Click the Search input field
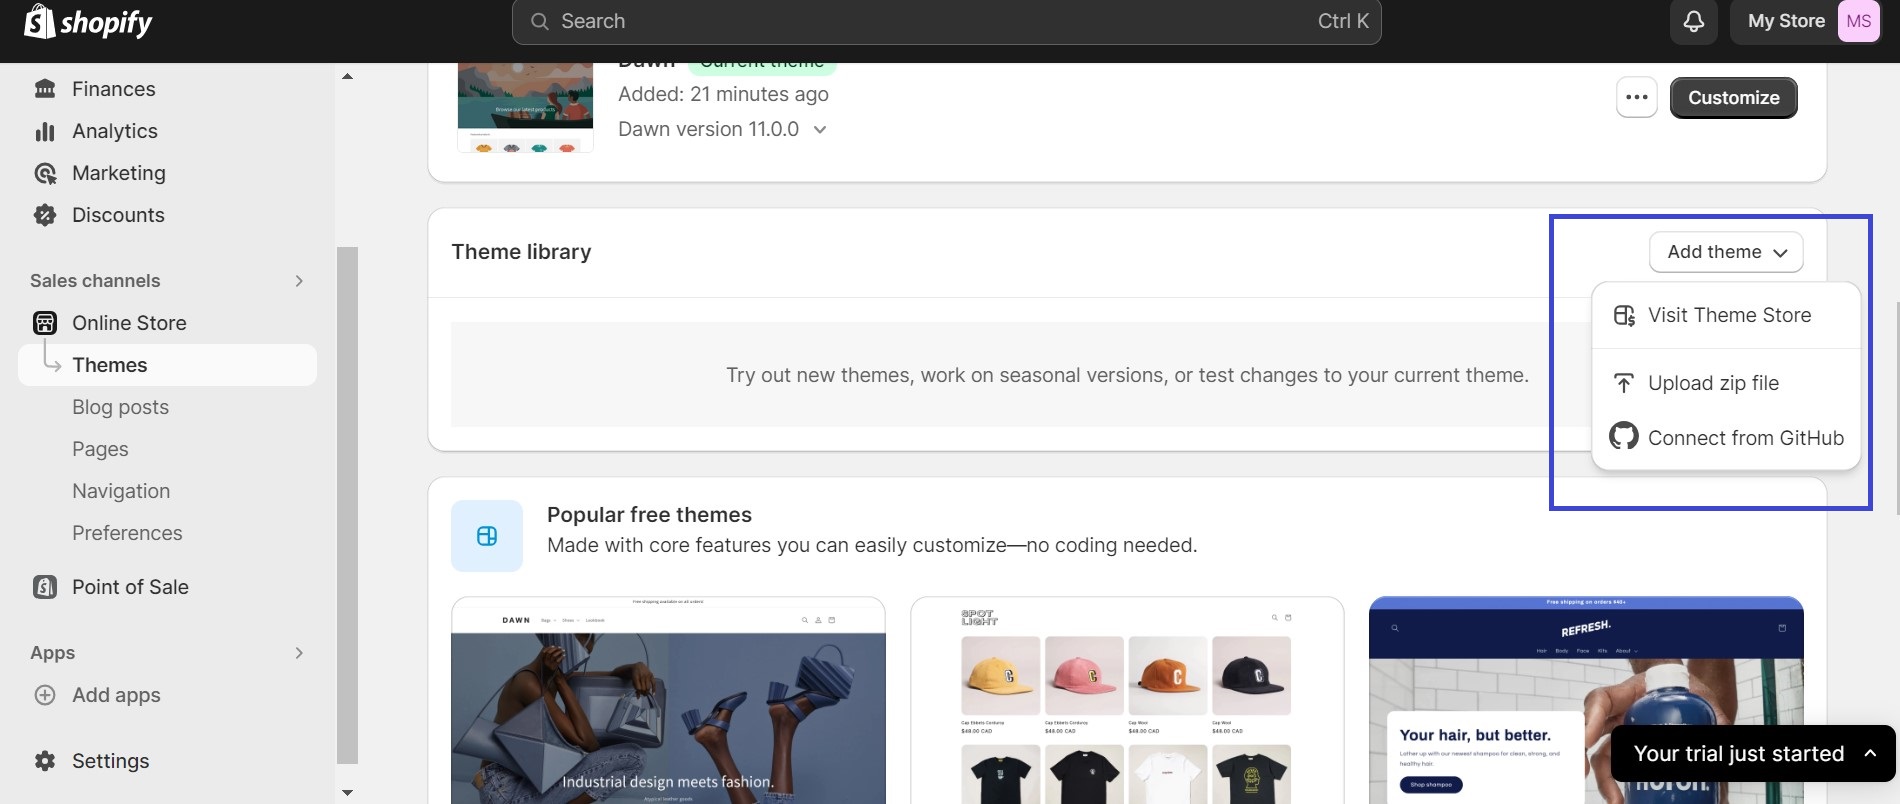Viewport: 1900px width, 804px height. [x=946, y=21]
